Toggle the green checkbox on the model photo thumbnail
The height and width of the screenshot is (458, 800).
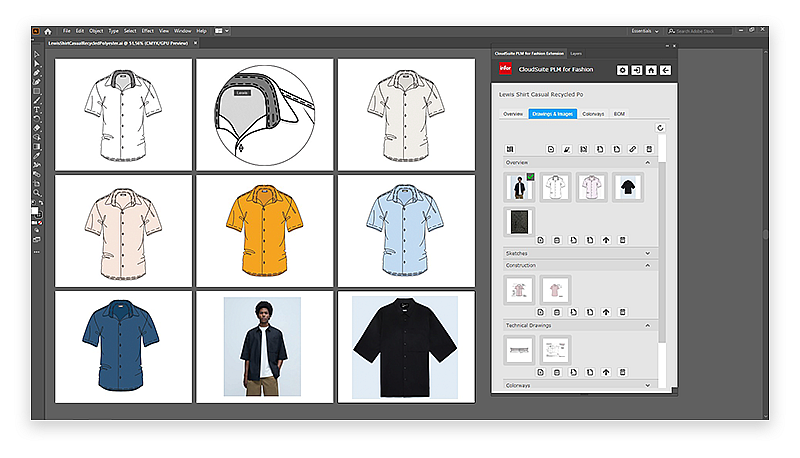531,177
